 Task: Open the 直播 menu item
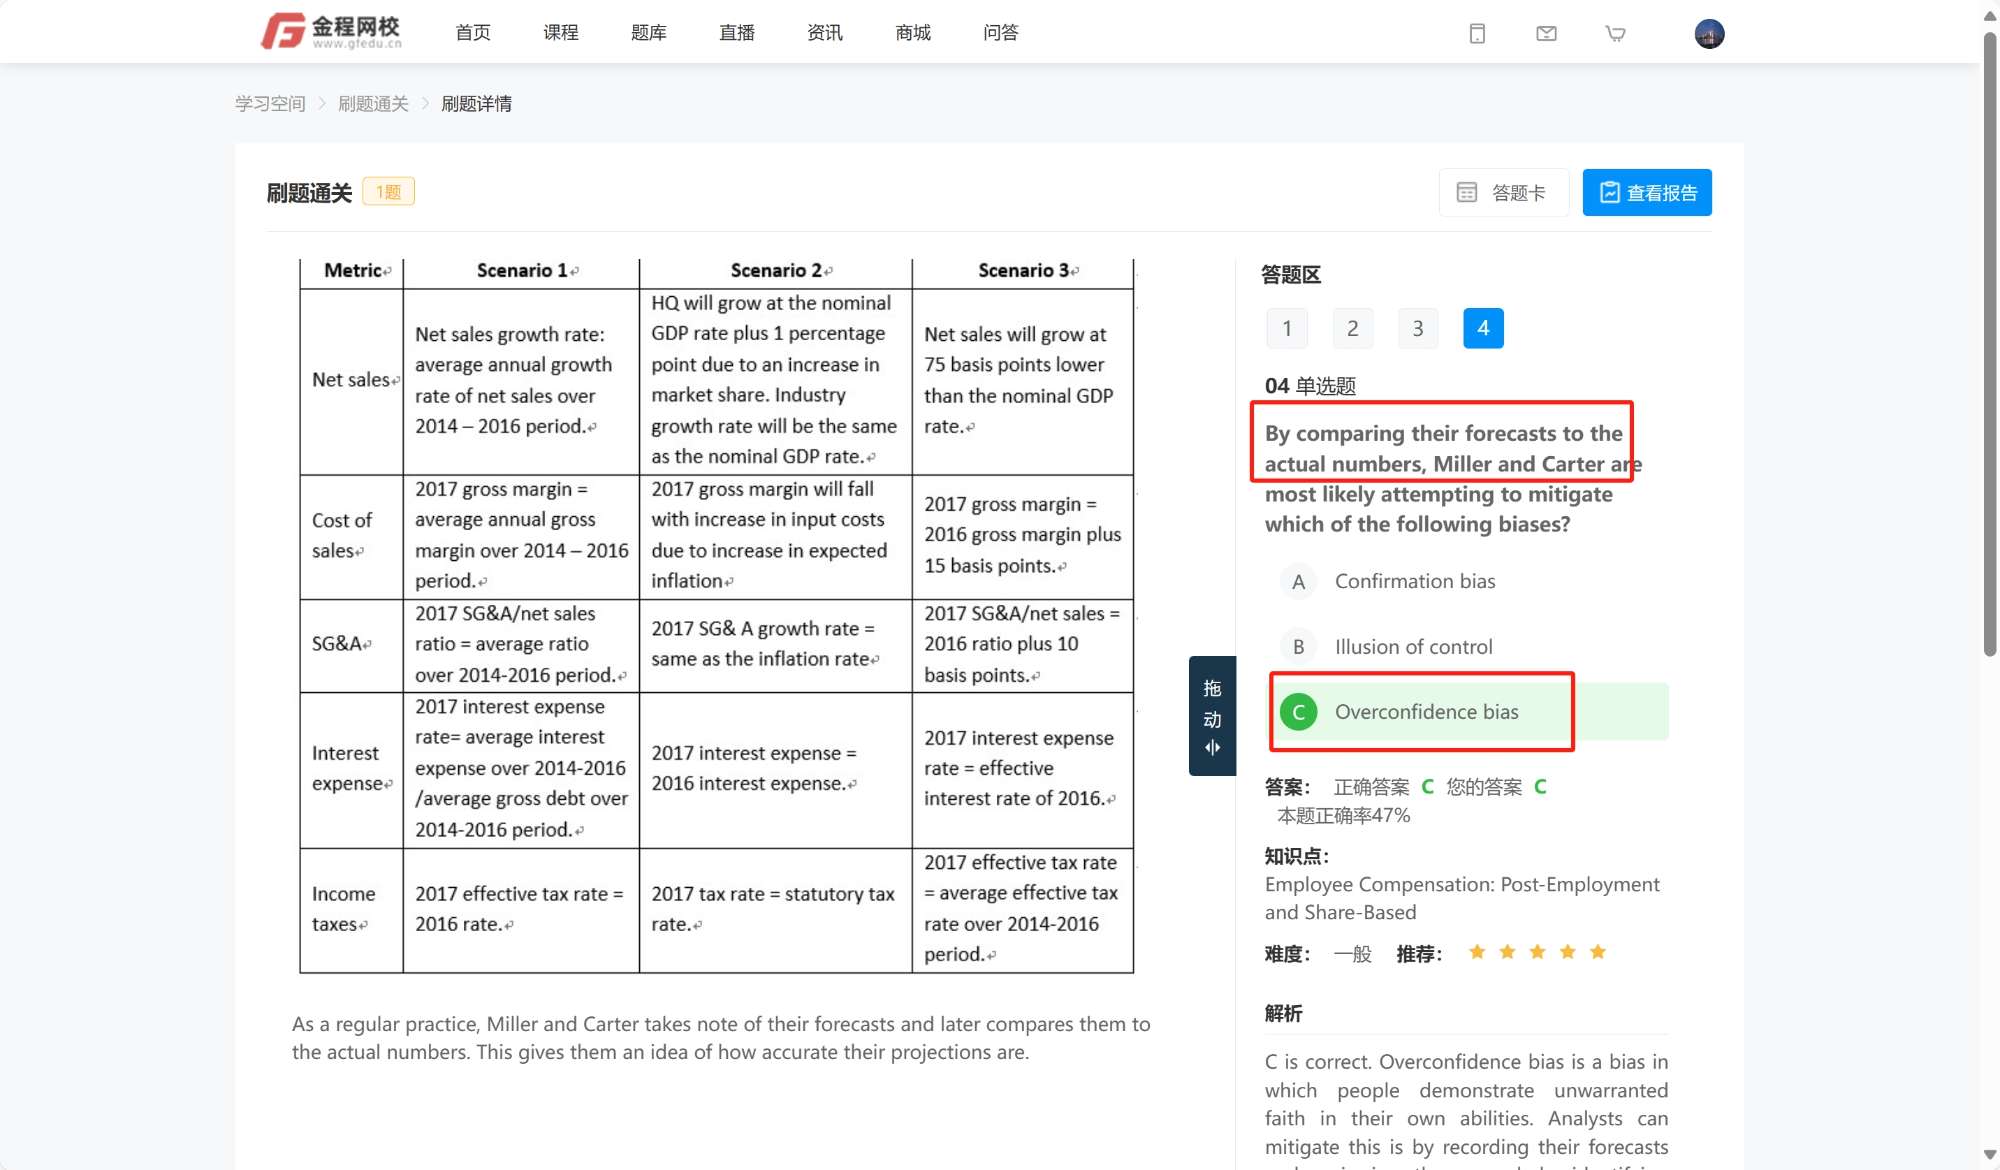pos(736,33)
